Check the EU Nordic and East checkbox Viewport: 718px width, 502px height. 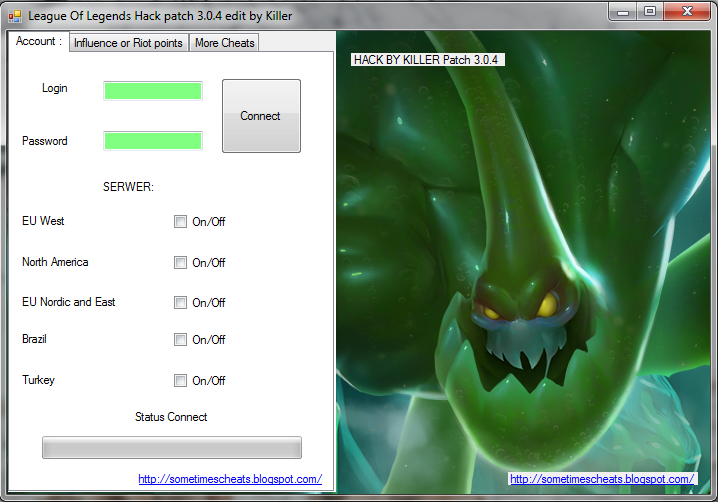pos(180,303)
